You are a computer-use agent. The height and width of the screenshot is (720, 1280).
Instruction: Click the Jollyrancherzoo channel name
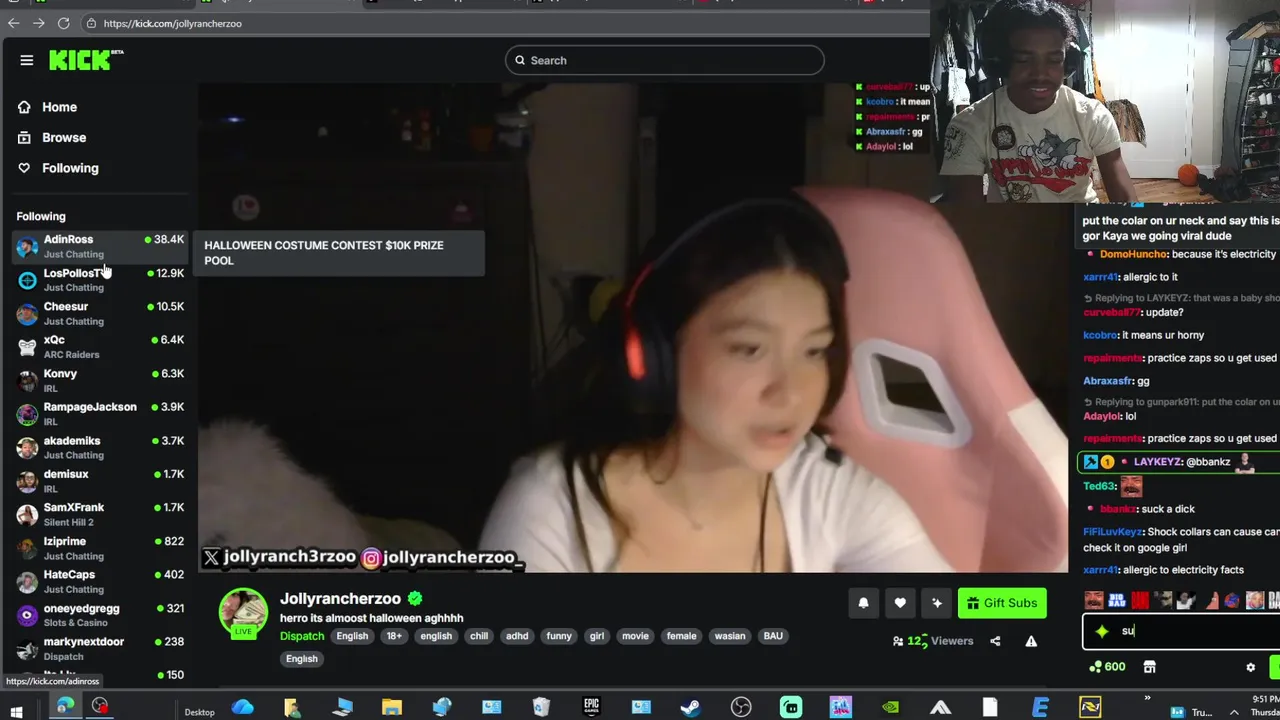coord(340,598)
